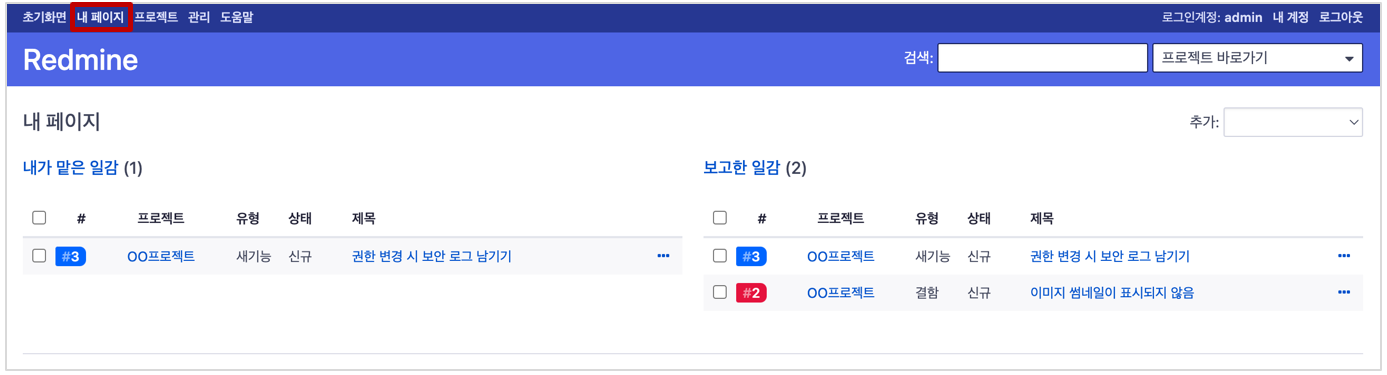The width and height of the screenshot is (1387, 375).
Task: Open actions menu for assigned issue #3
Action: click(663, 256)
